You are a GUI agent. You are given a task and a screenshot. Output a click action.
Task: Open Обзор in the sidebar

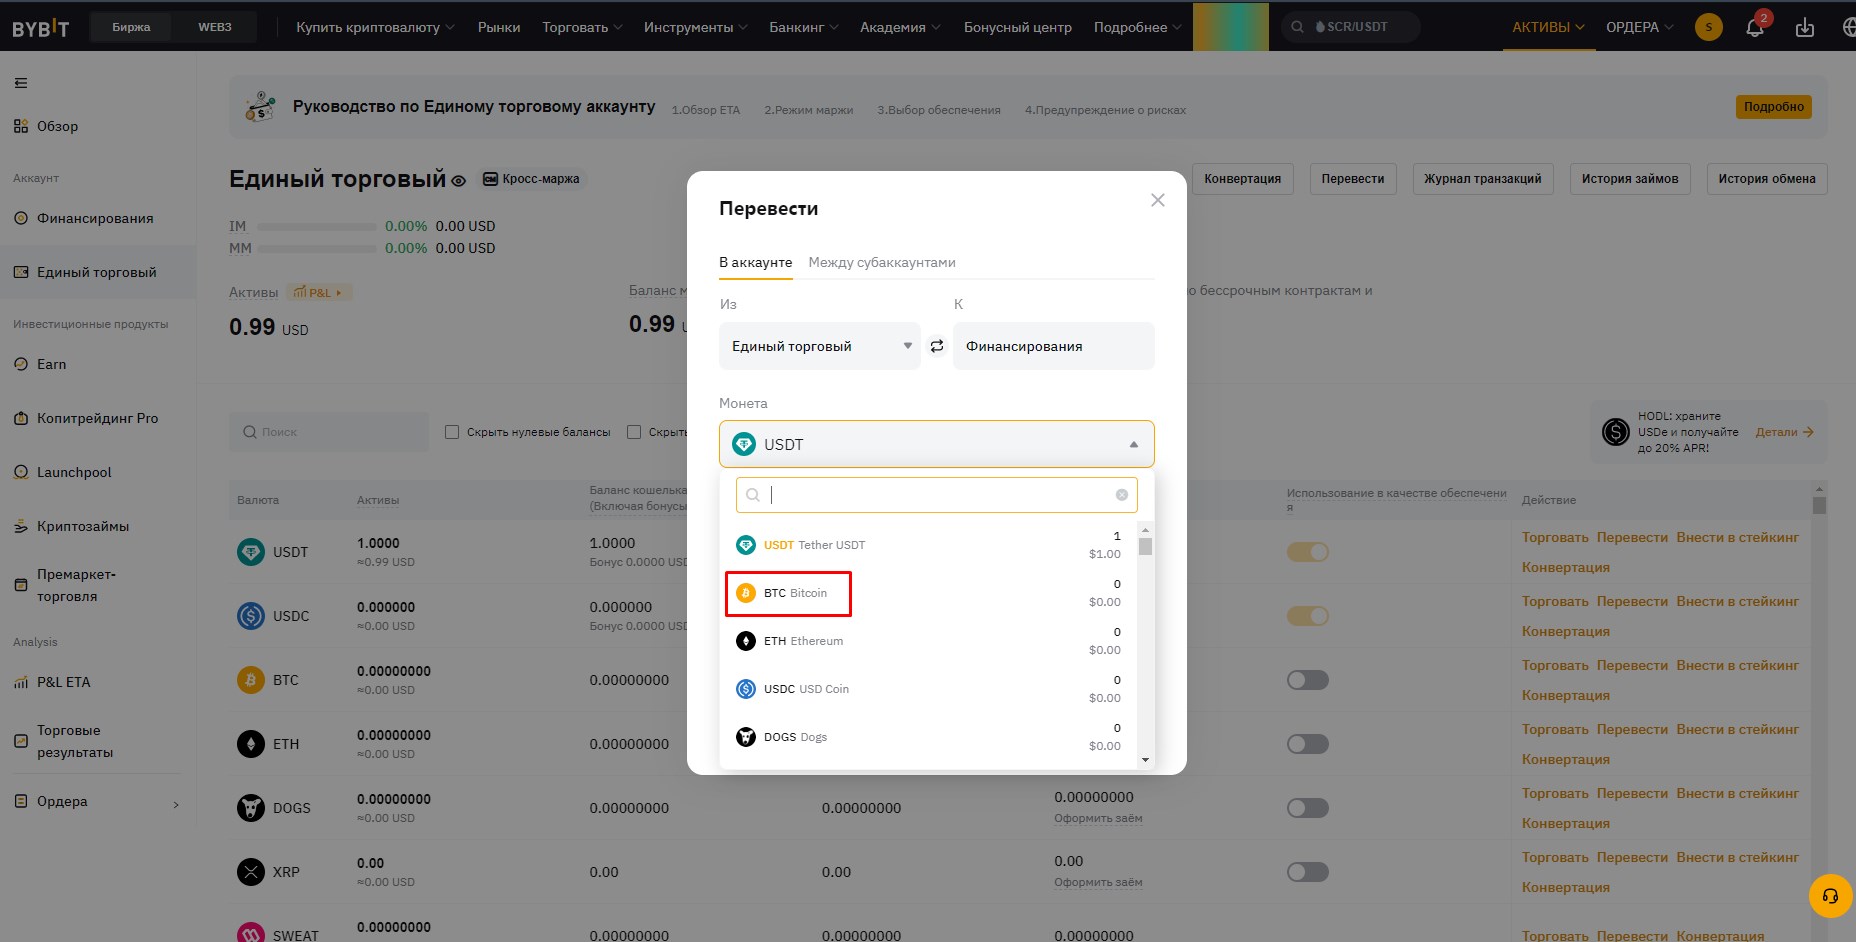pos(57,126)
